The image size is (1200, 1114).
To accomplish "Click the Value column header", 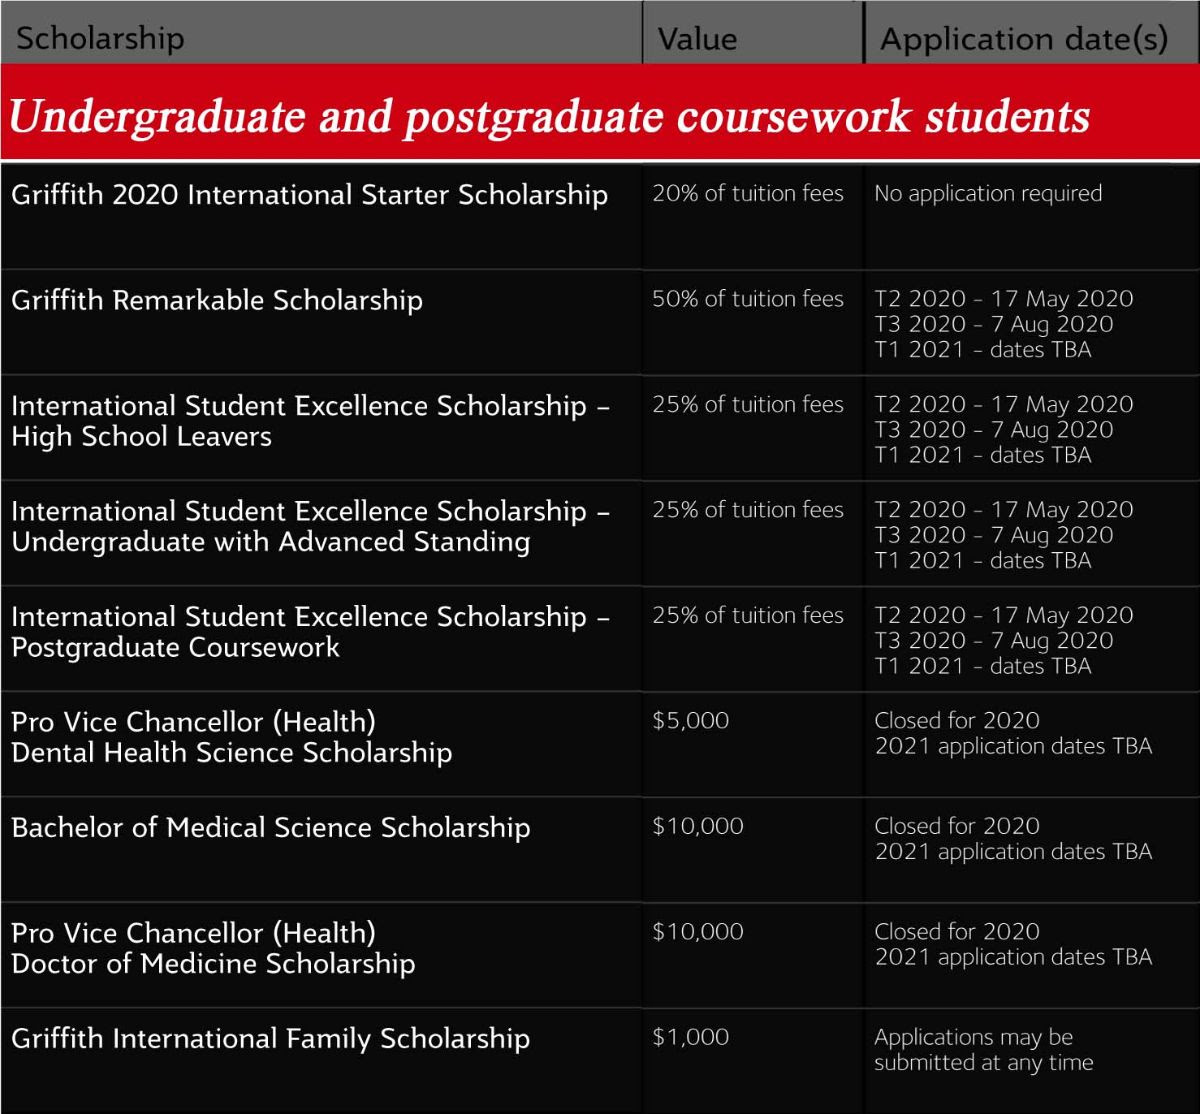I will tap(697, 39).
